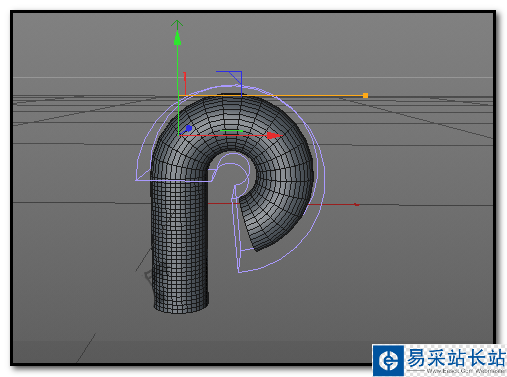Click the red world axis line right of the tube
507x377 pixels.
[x=333, y=204]
